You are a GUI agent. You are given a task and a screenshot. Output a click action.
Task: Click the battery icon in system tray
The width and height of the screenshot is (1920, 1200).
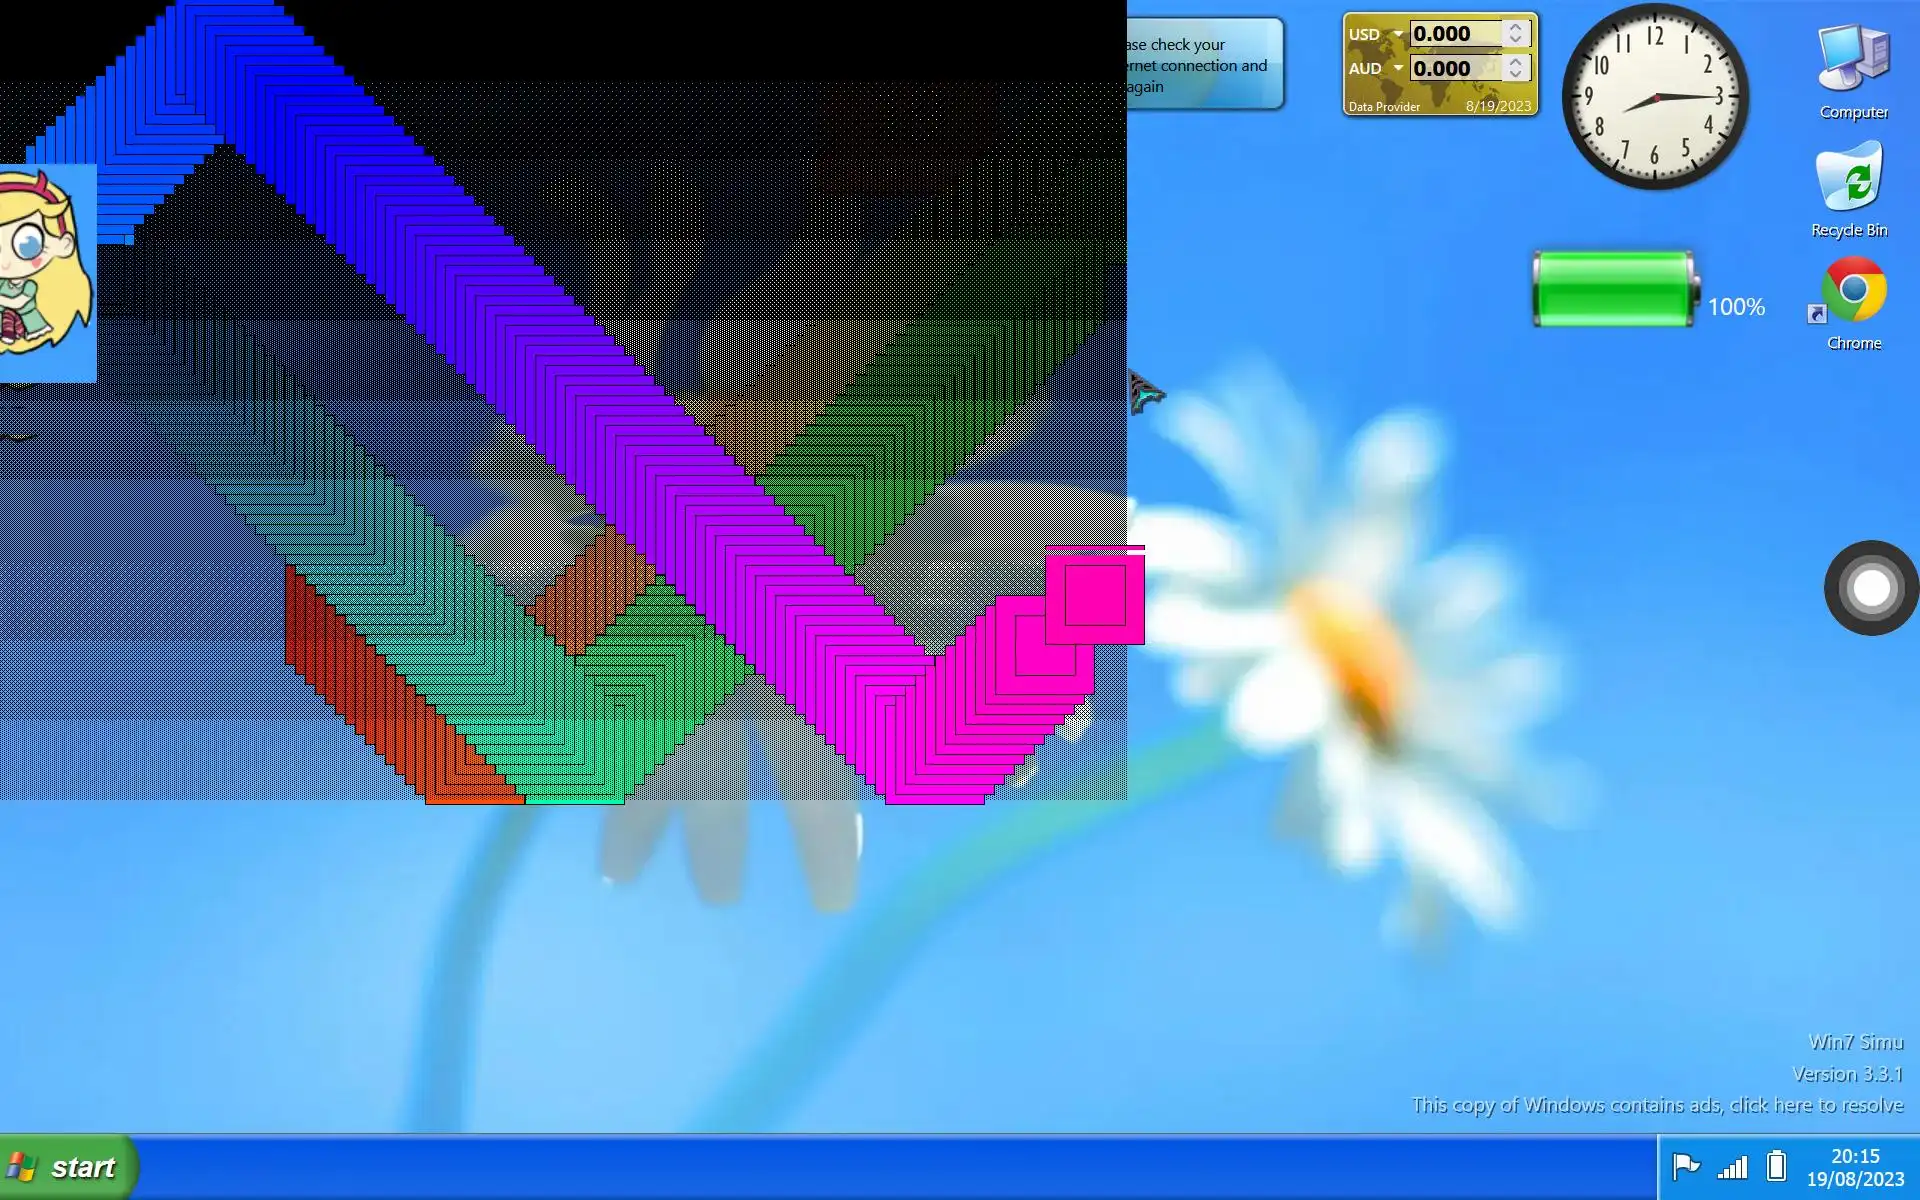[x=1776, y=1166]
